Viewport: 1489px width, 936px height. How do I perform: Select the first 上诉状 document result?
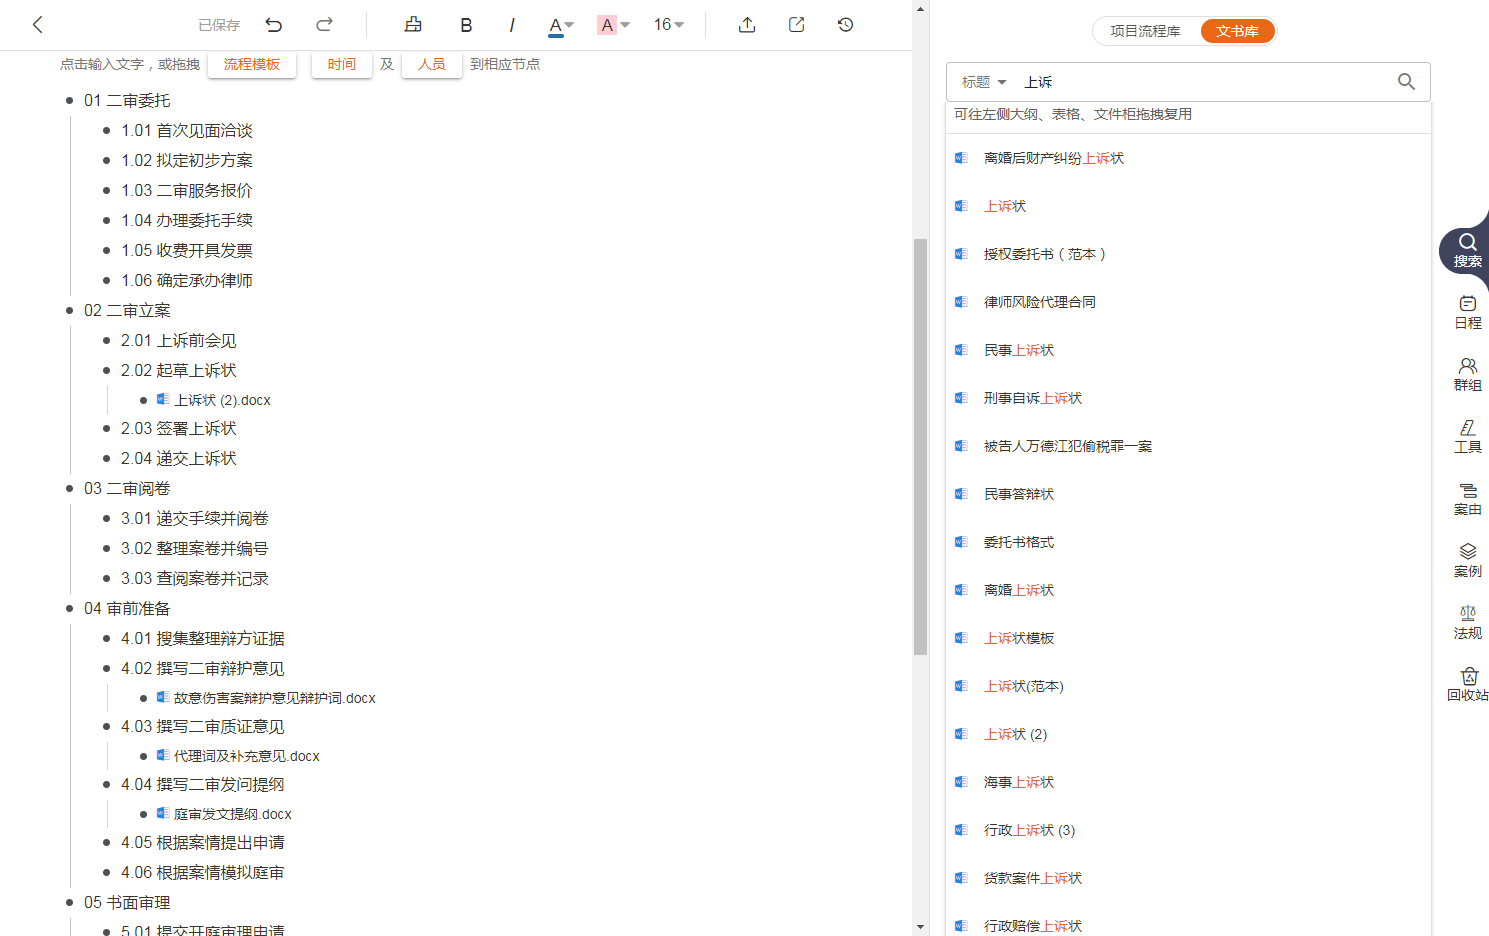(x=1005, y=206)
